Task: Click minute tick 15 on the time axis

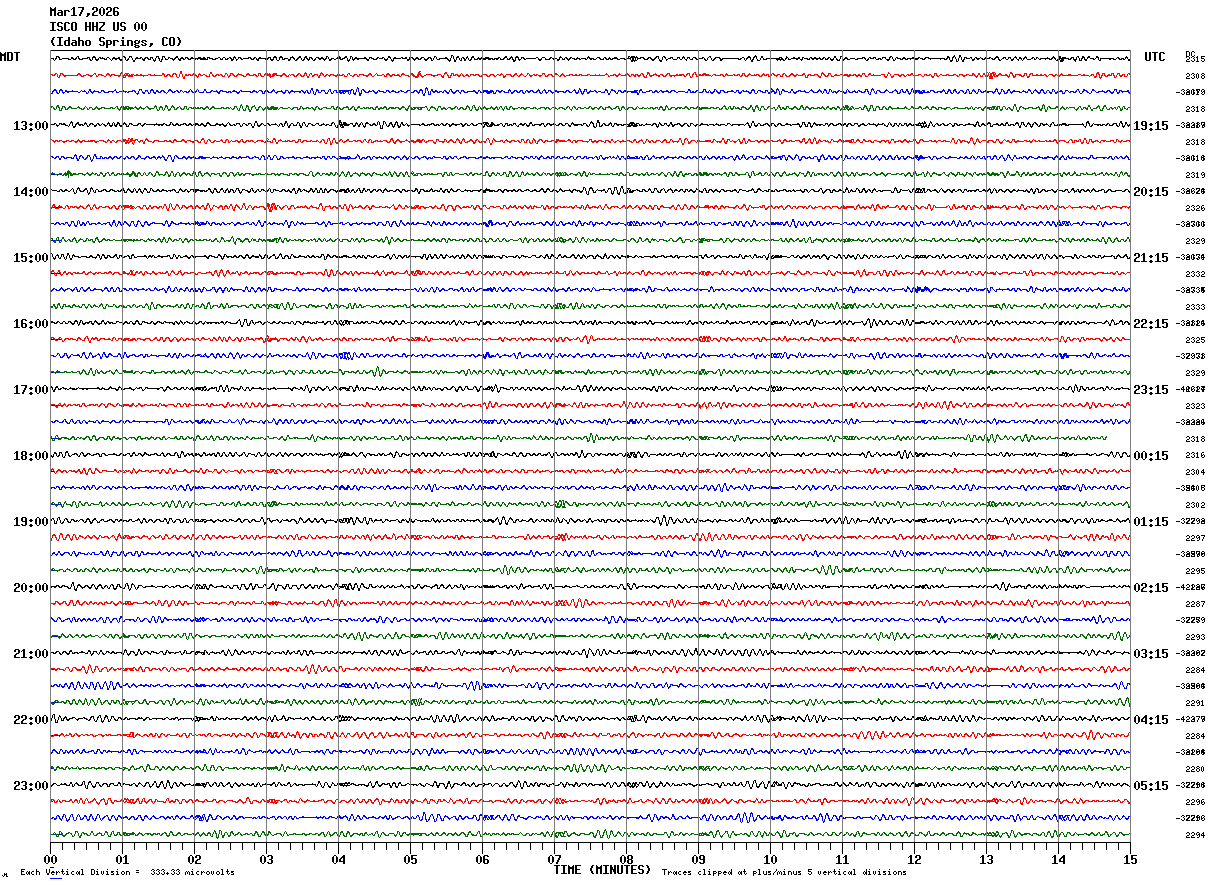Action: coord(1130,859)
